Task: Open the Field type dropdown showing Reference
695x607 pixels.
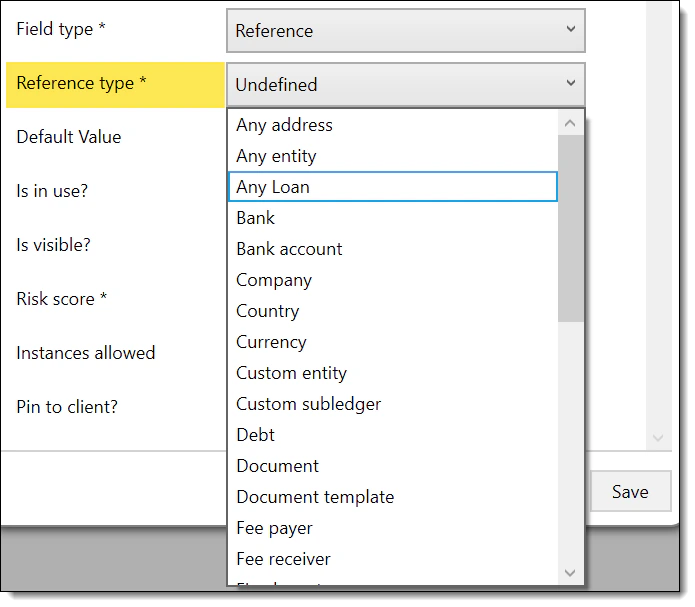Action: [406, 31]
